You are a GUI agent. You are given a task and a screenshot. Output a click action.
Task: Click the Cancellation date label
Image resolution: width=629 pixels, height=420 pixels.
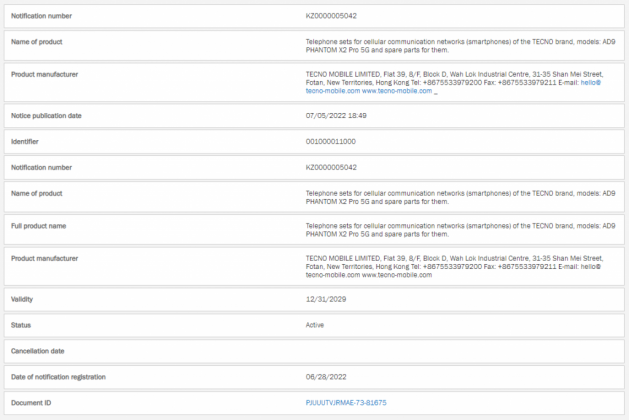(39, 351)
